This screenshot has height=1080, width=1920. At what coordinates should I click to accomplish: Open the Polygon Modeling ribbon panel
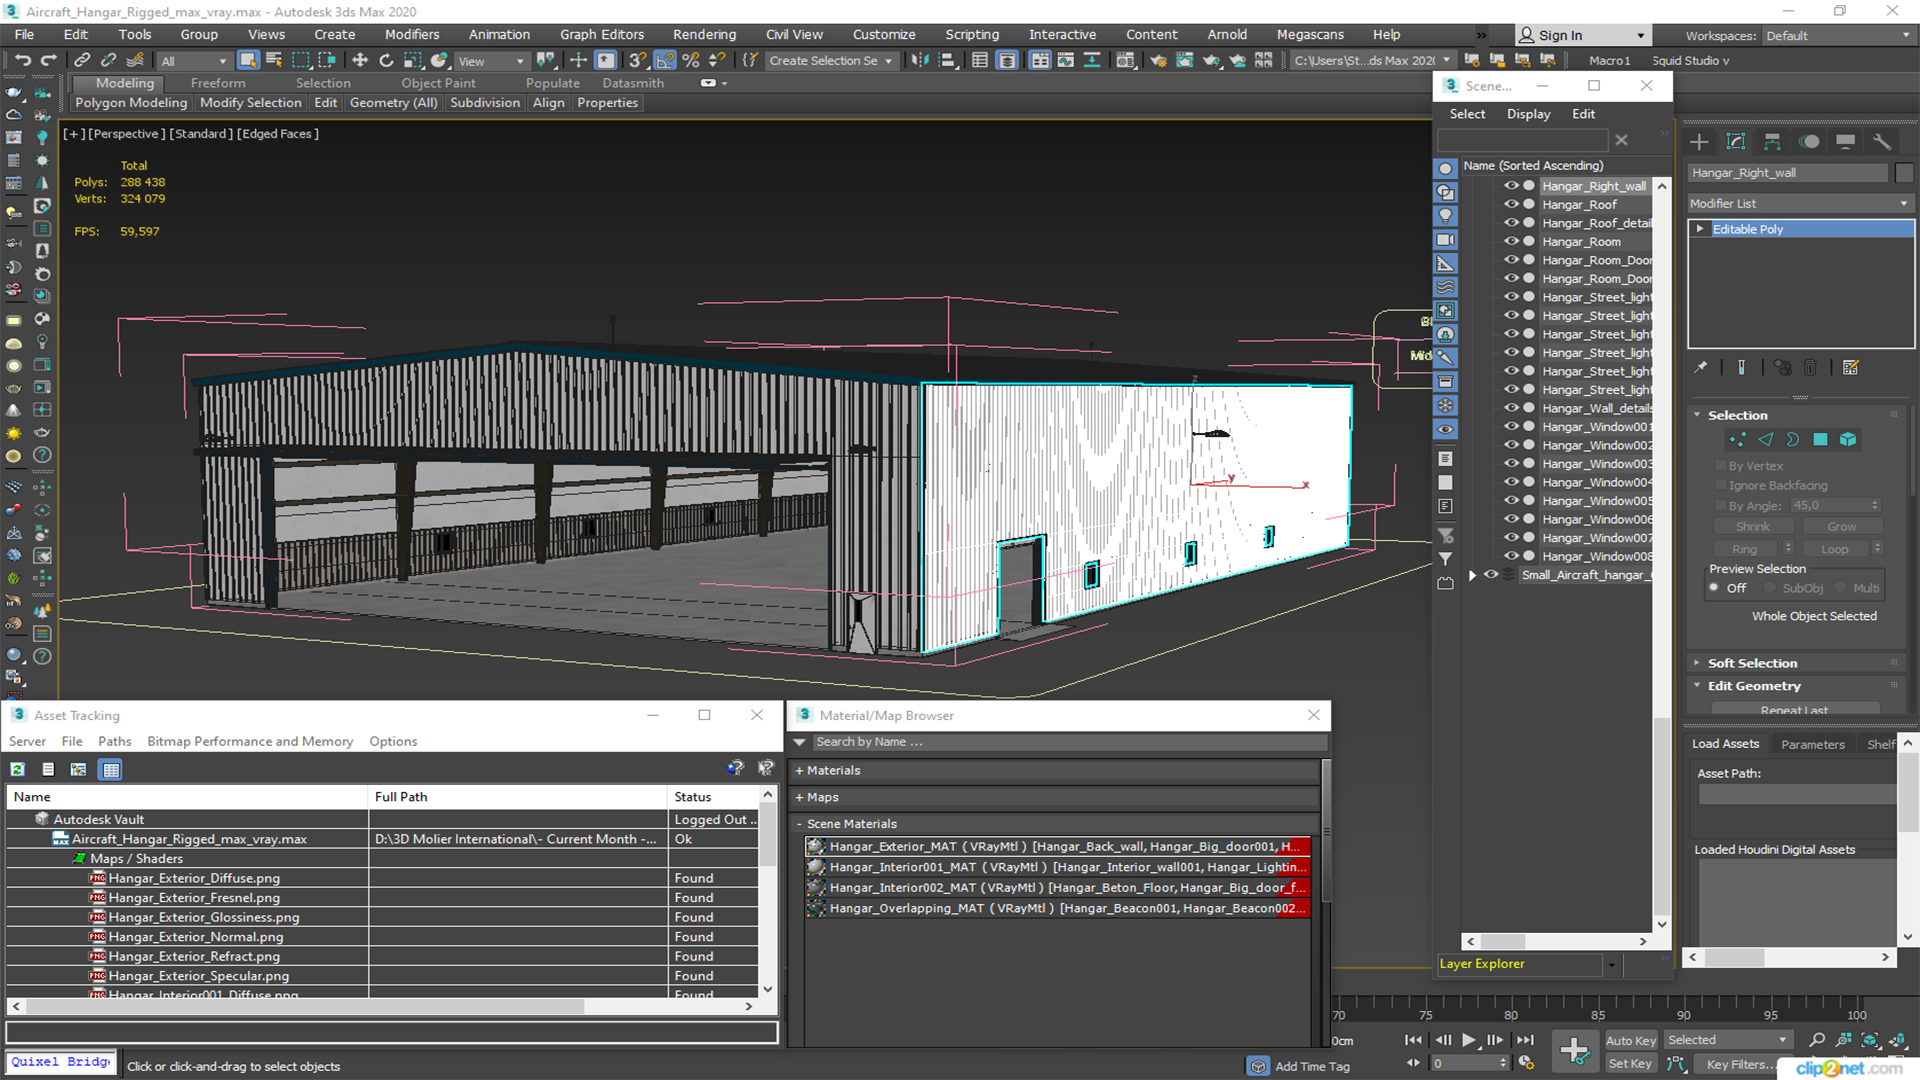click(131, 103)
